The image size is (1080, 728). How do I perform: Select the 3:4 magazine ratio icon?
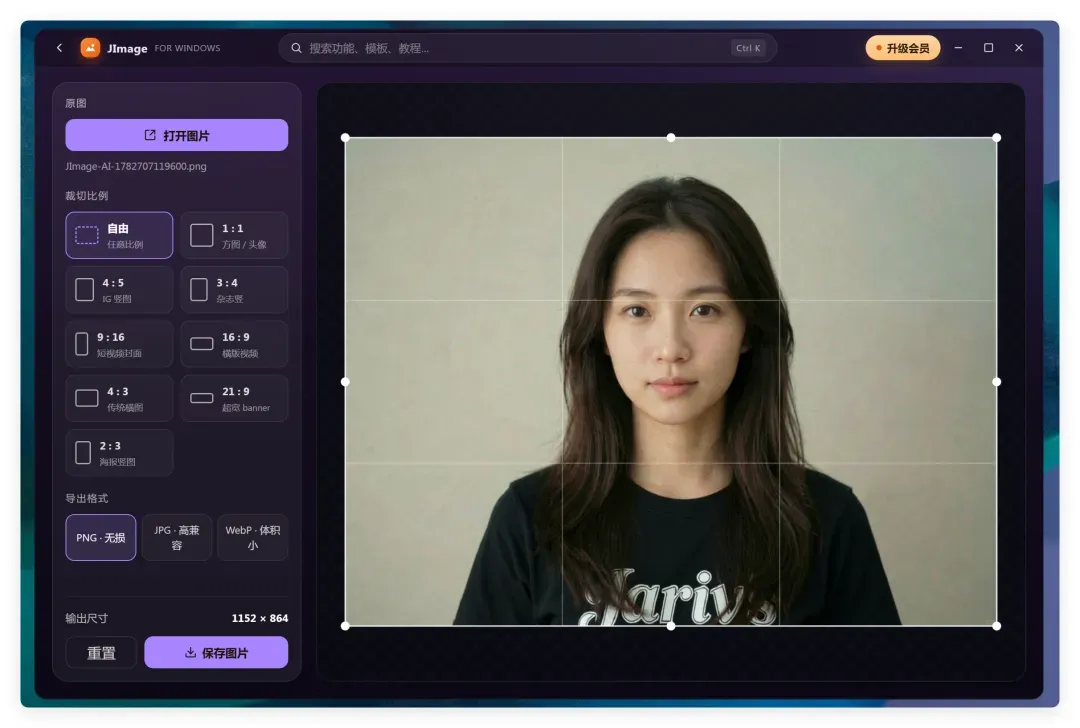click(x=199, y=289)
